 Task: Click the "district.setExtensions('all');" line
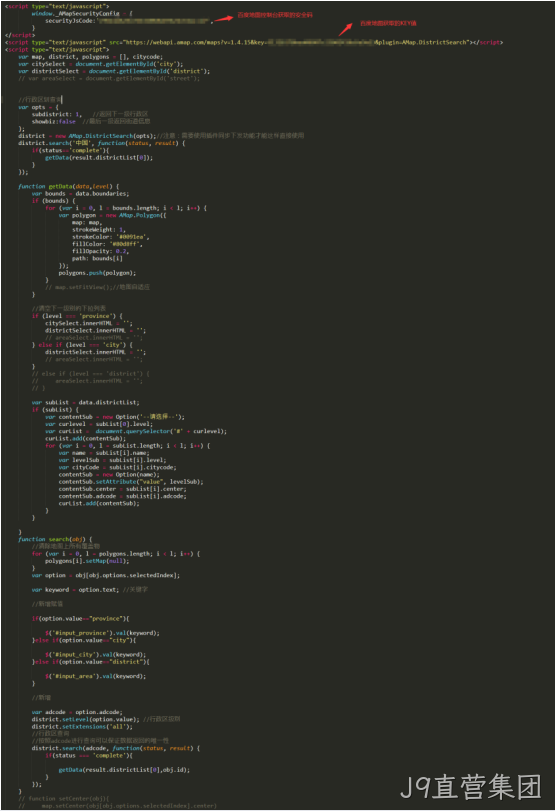tap(82, 727)
